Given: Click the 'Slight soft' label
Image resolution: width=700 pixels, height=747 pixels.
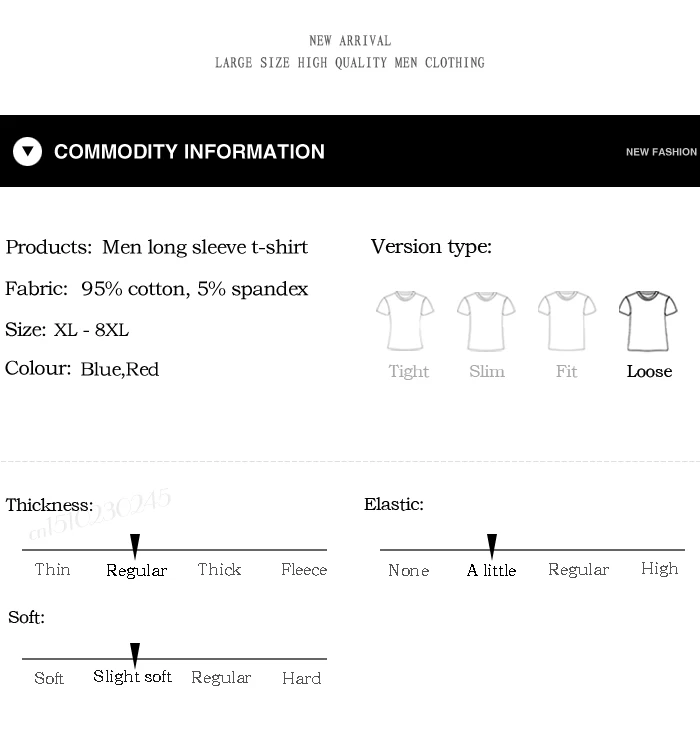Looking at the screenshot, I should click(132, 676).
